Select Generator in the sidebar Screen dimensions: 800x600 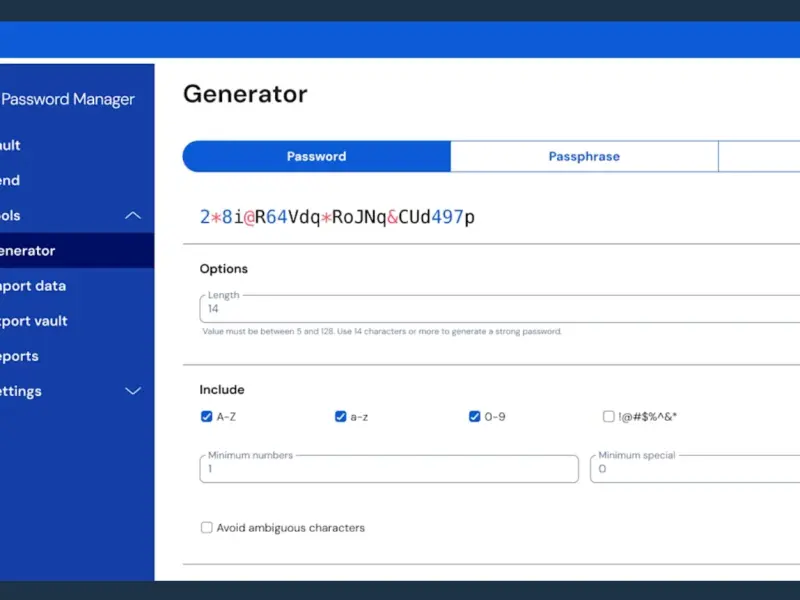click(x=30, y=251)
